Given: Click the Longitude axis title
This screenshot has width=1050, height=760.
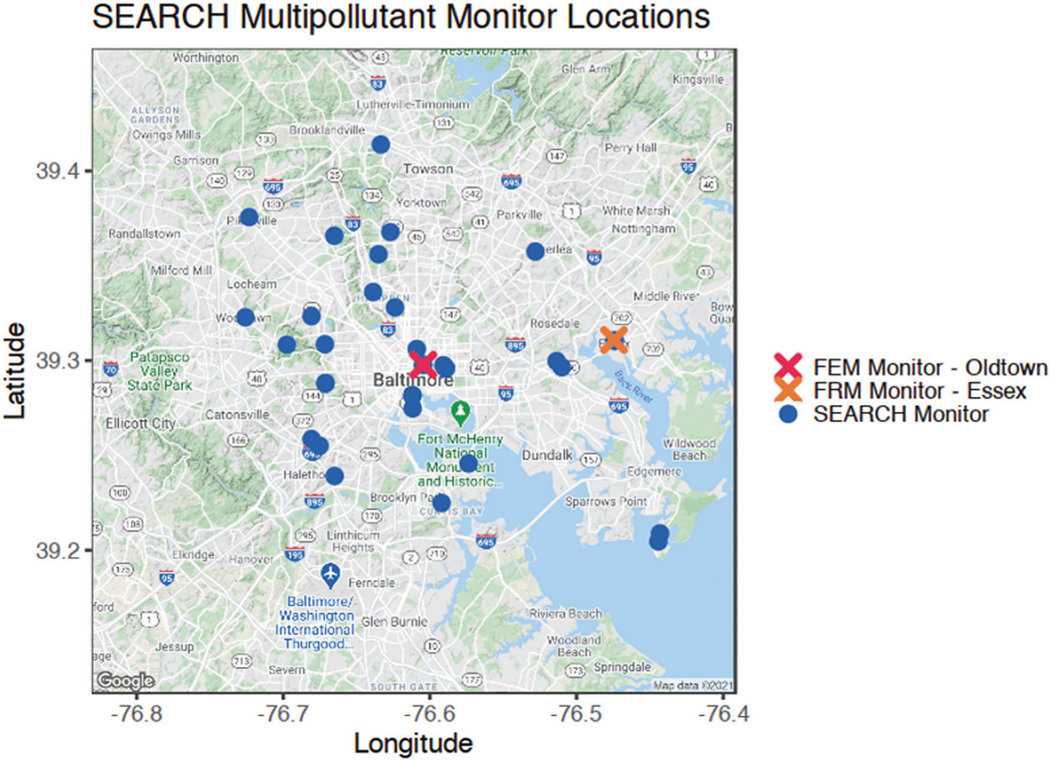Looking at the screenshot, I should point(412,743).
